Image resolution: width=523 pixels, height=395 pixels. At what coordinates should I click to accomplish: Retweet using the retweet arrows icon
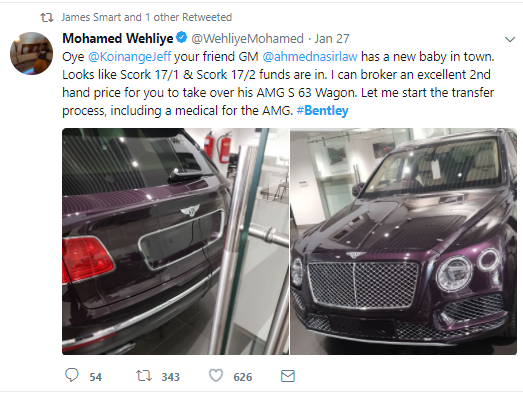(x=144, y=376)
